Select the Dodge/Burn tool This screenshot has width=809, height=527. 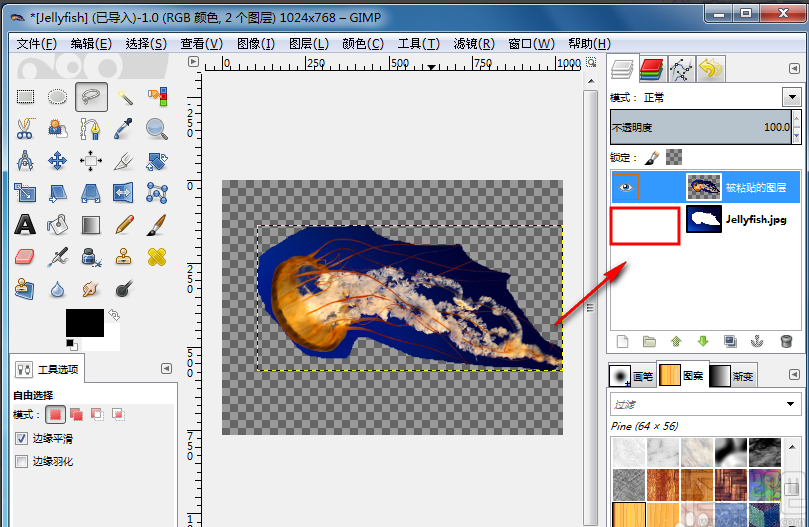click(x=124, y=289)
